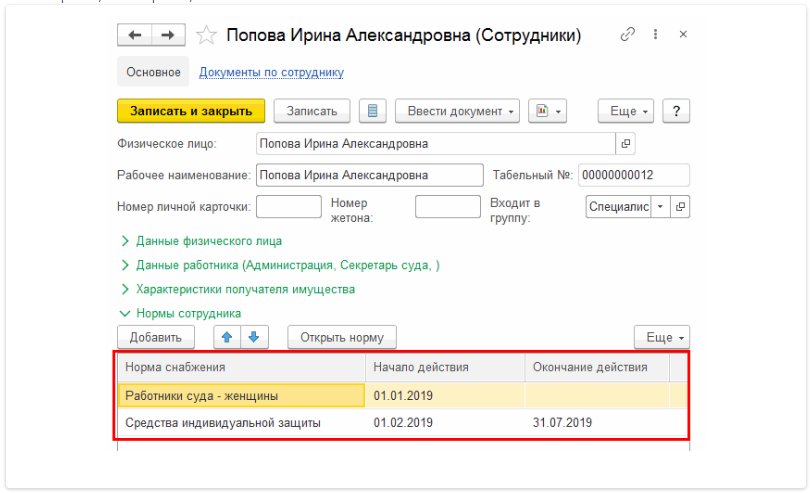The image size is (811, 493).
Task: Open the Физическое лицо record via open icon
Action: (627, 144)
